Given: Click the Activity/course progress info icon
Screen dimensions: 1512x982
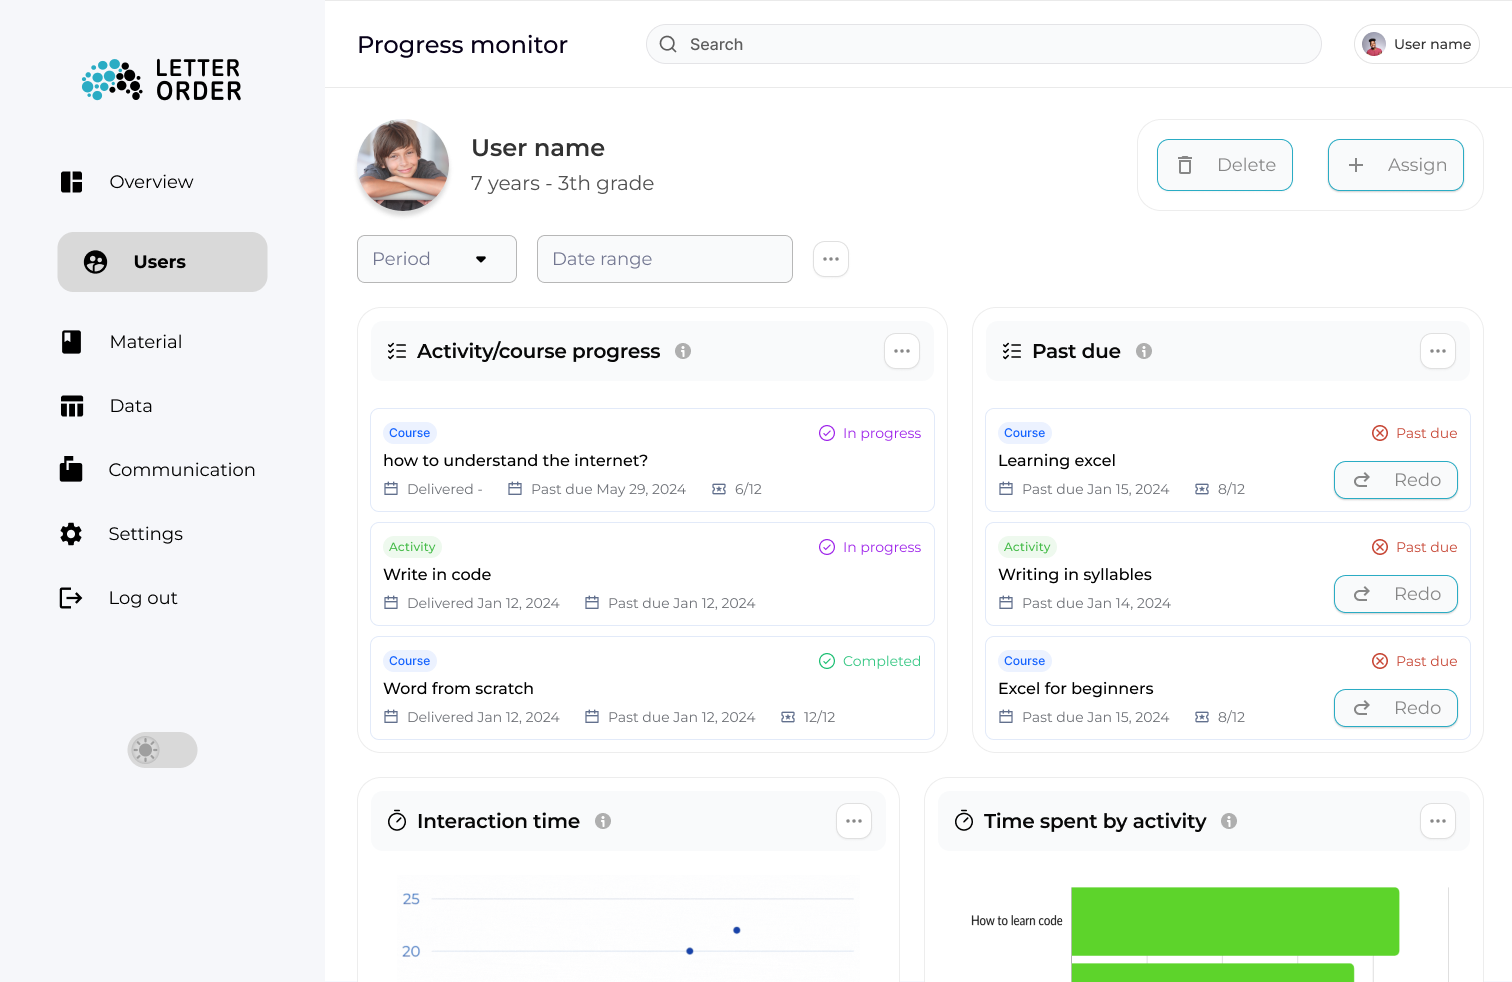Looking at the screenshot, I should [683, 351].
